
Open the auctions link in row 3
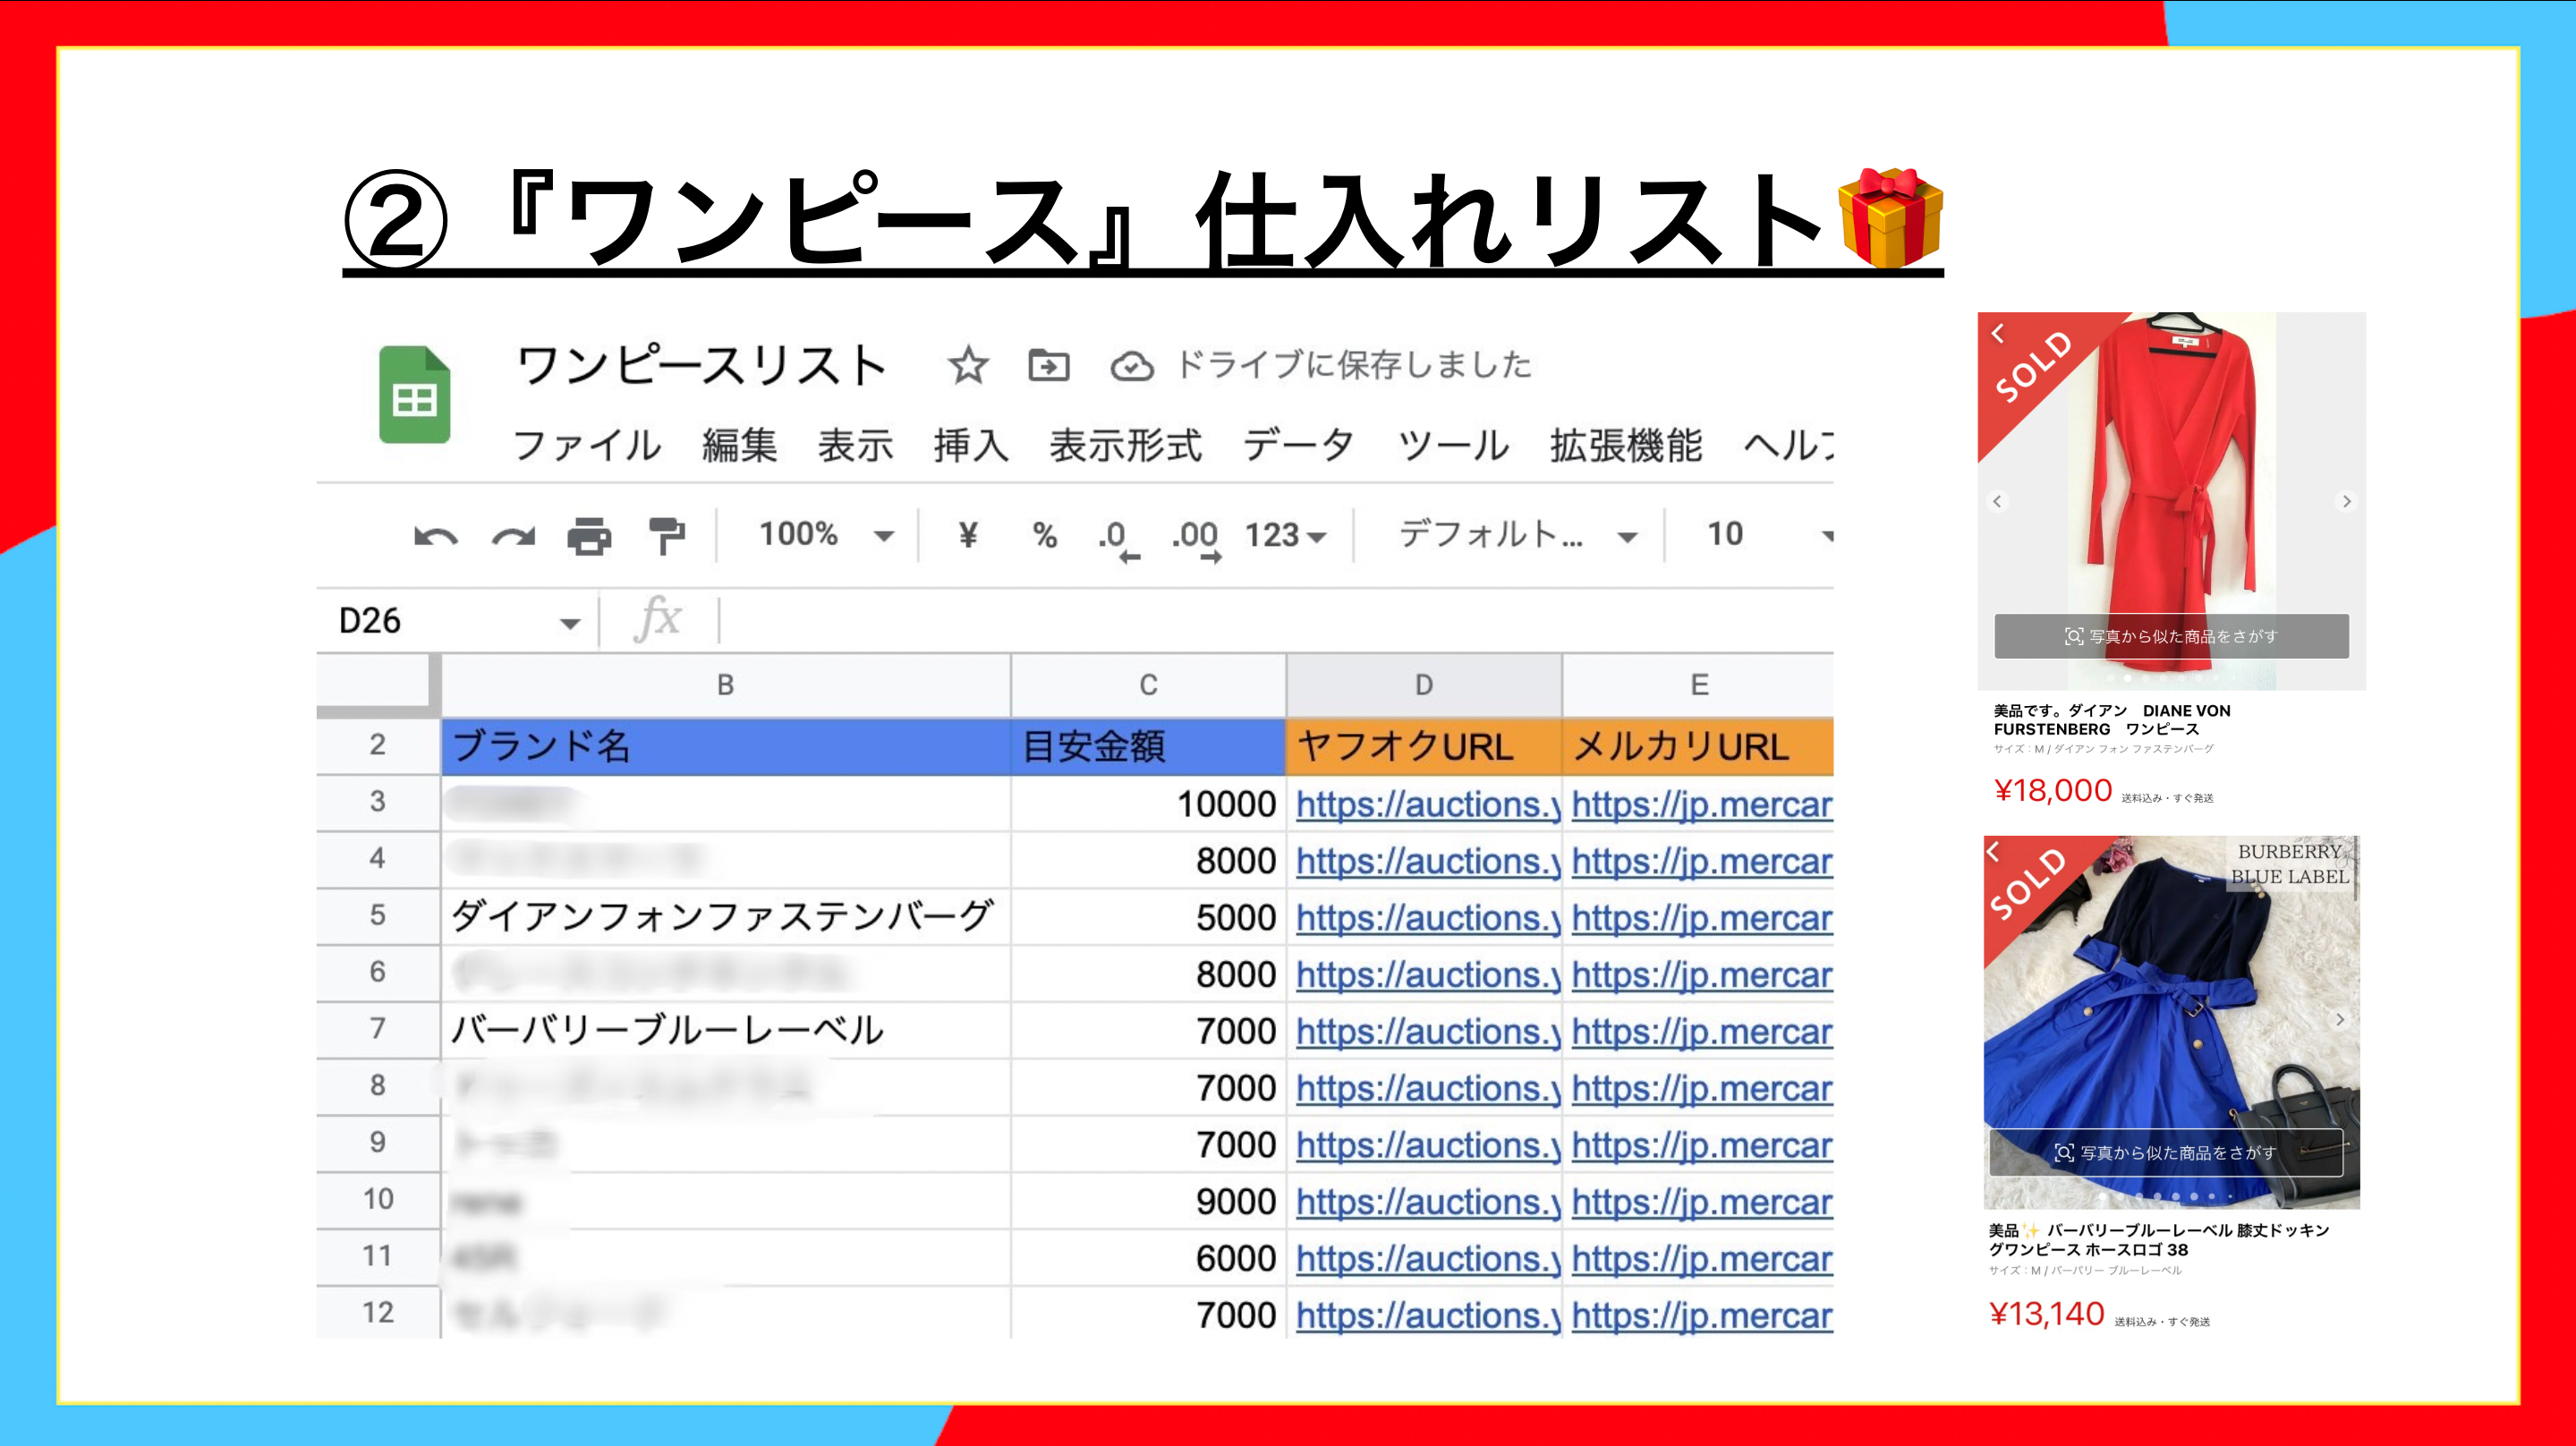pos(1426,804)
